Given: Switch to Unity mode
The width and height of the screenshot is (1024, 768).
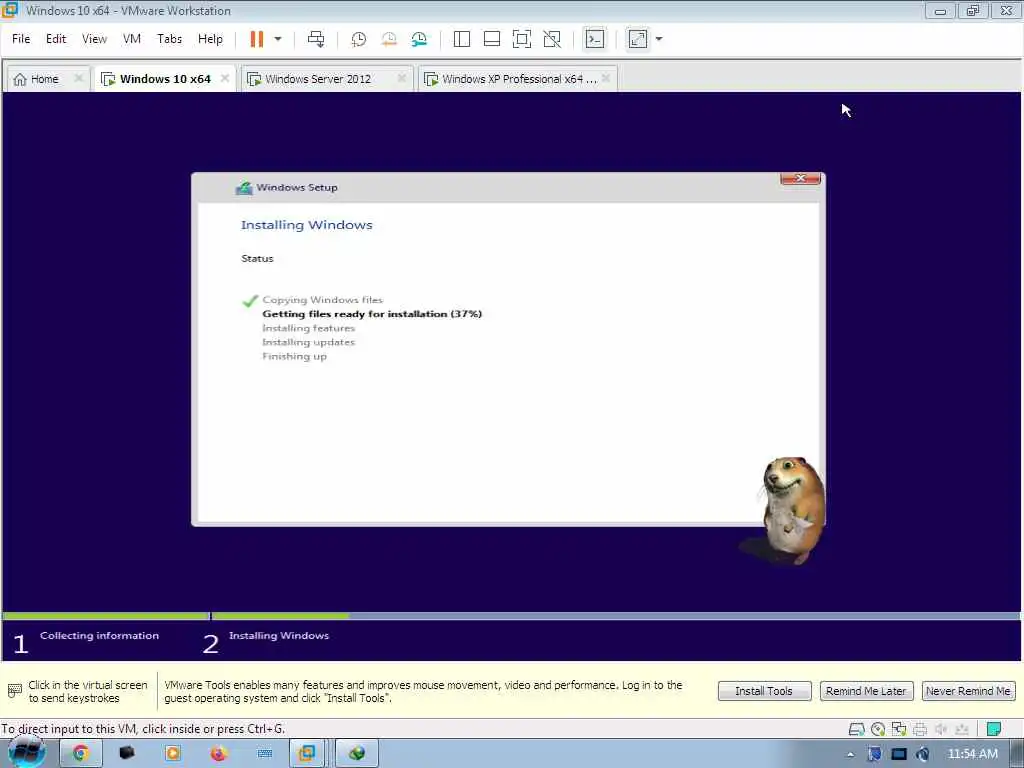Looking at the screenshot, I should click(x=552, y=39).
